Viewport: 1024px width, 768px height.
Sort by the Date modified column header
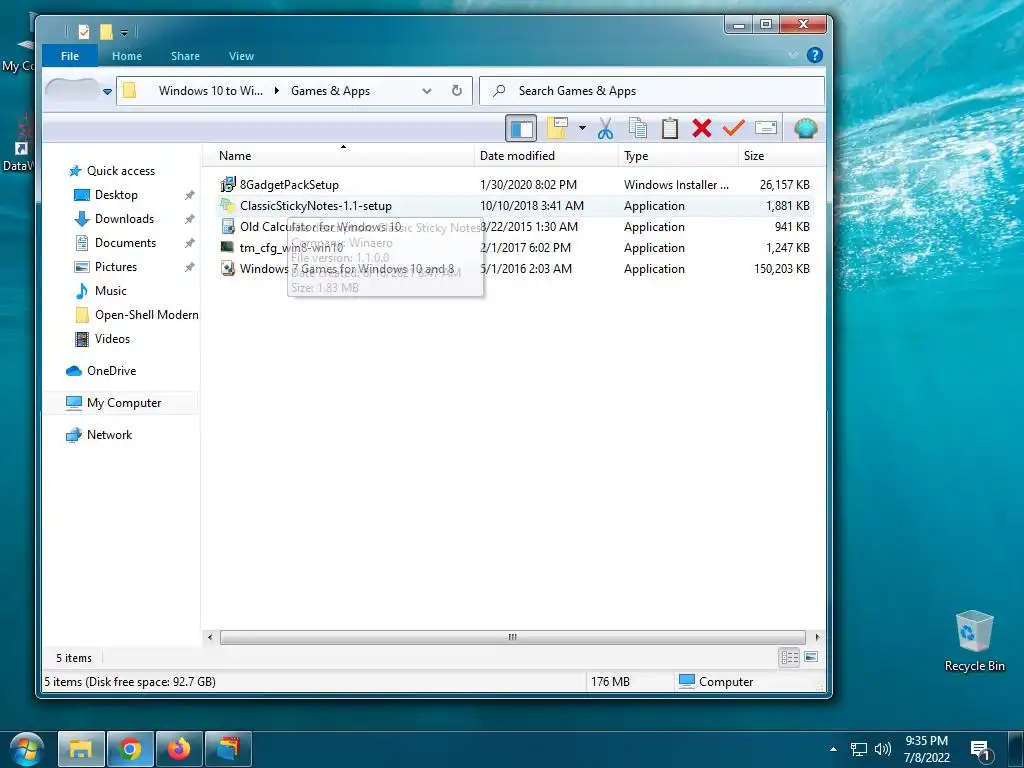pyautogui.click(x=547, y=155)
